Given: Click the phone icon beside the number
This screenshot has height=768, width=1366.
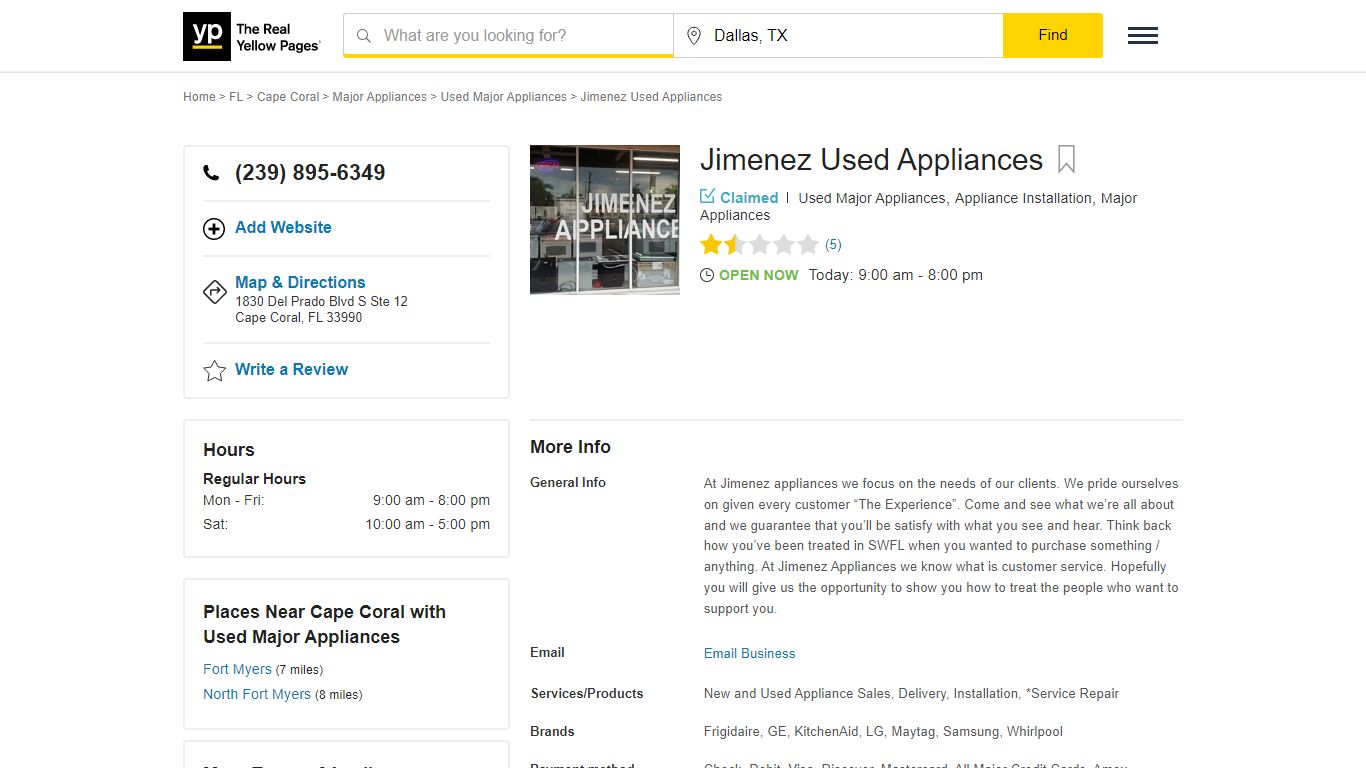Looking at the screenshot, I should coord(211,173).
